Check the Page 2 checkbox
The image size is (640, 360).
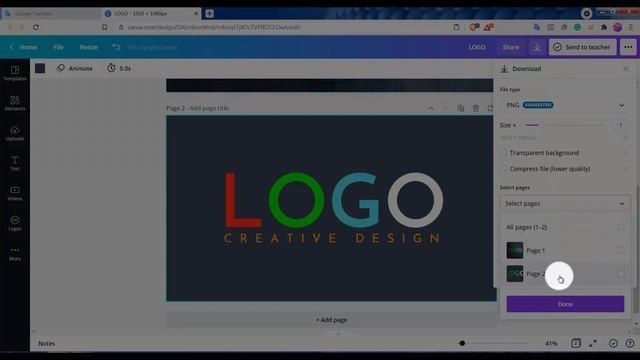[x=620, y=273]
